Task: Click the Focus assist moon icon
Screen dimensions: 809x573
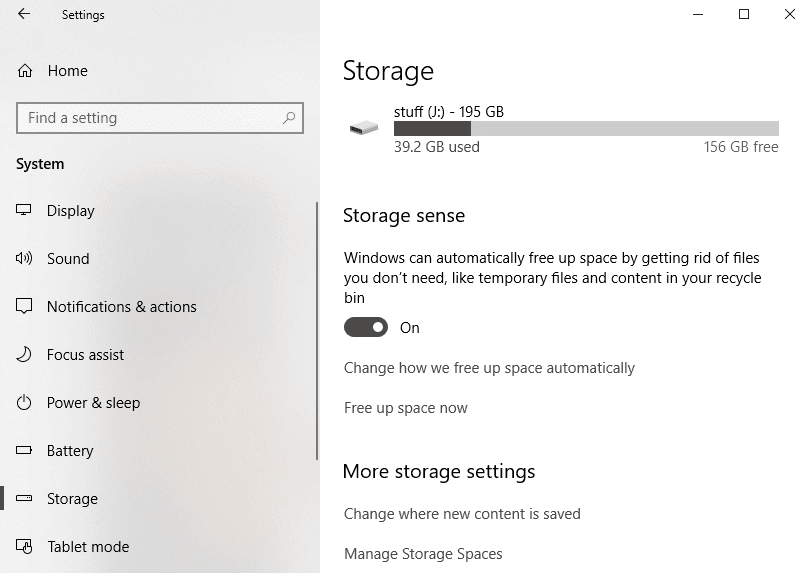Action: coord(25,355)
